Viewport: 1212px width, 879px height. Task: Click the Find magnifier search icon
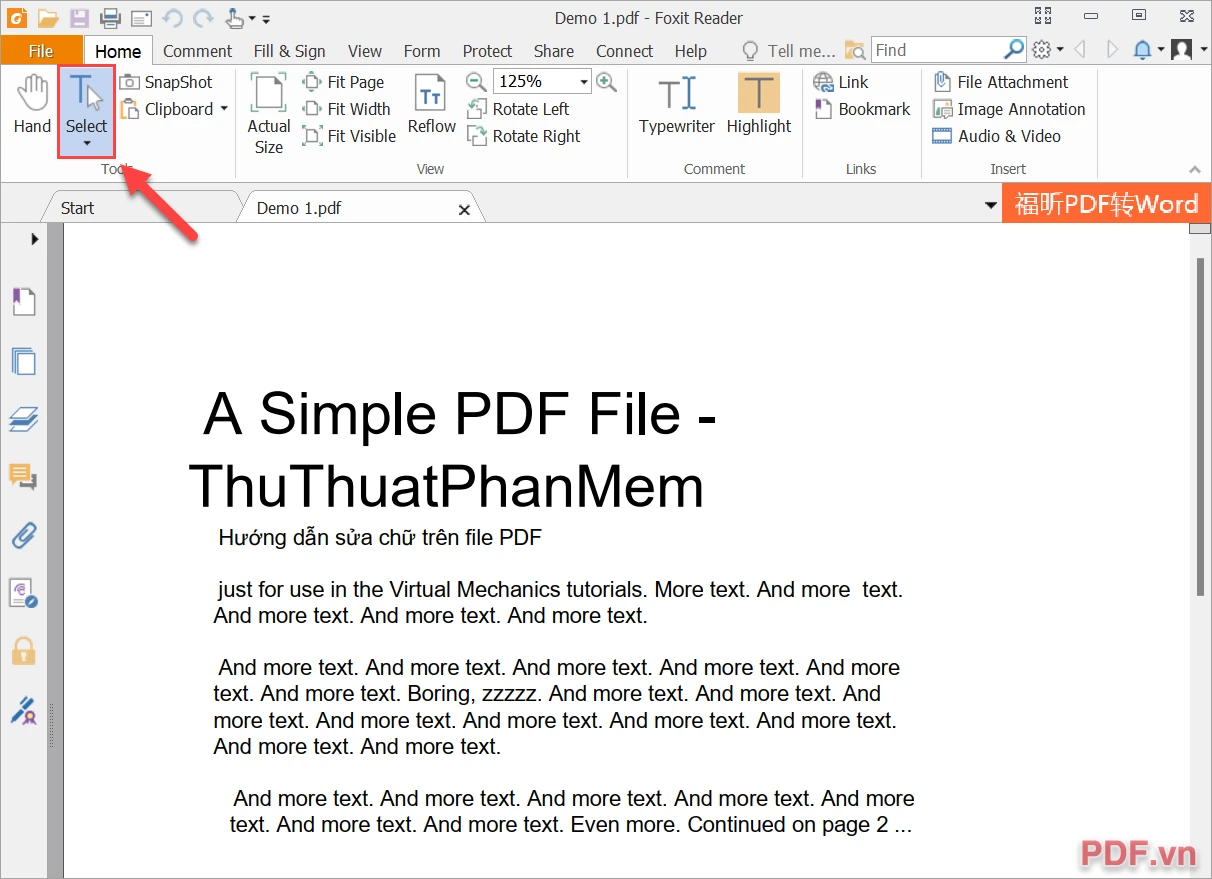(1014, 50)
